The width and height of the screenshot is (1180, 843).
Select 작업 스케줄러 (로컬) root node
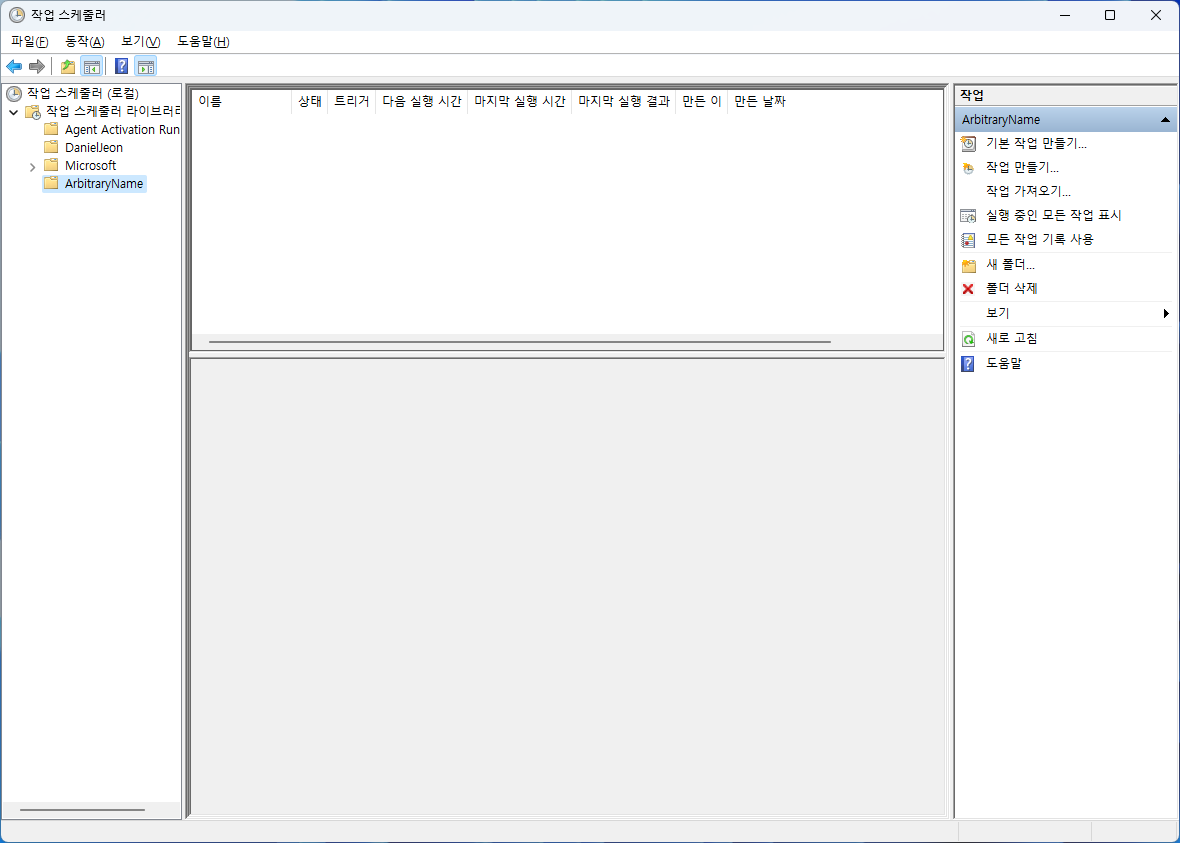pos(83,93)
